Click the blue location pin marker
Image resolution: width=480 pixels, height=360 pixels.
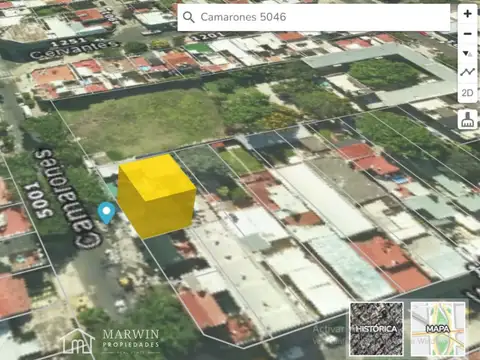(x=106, y=213)
